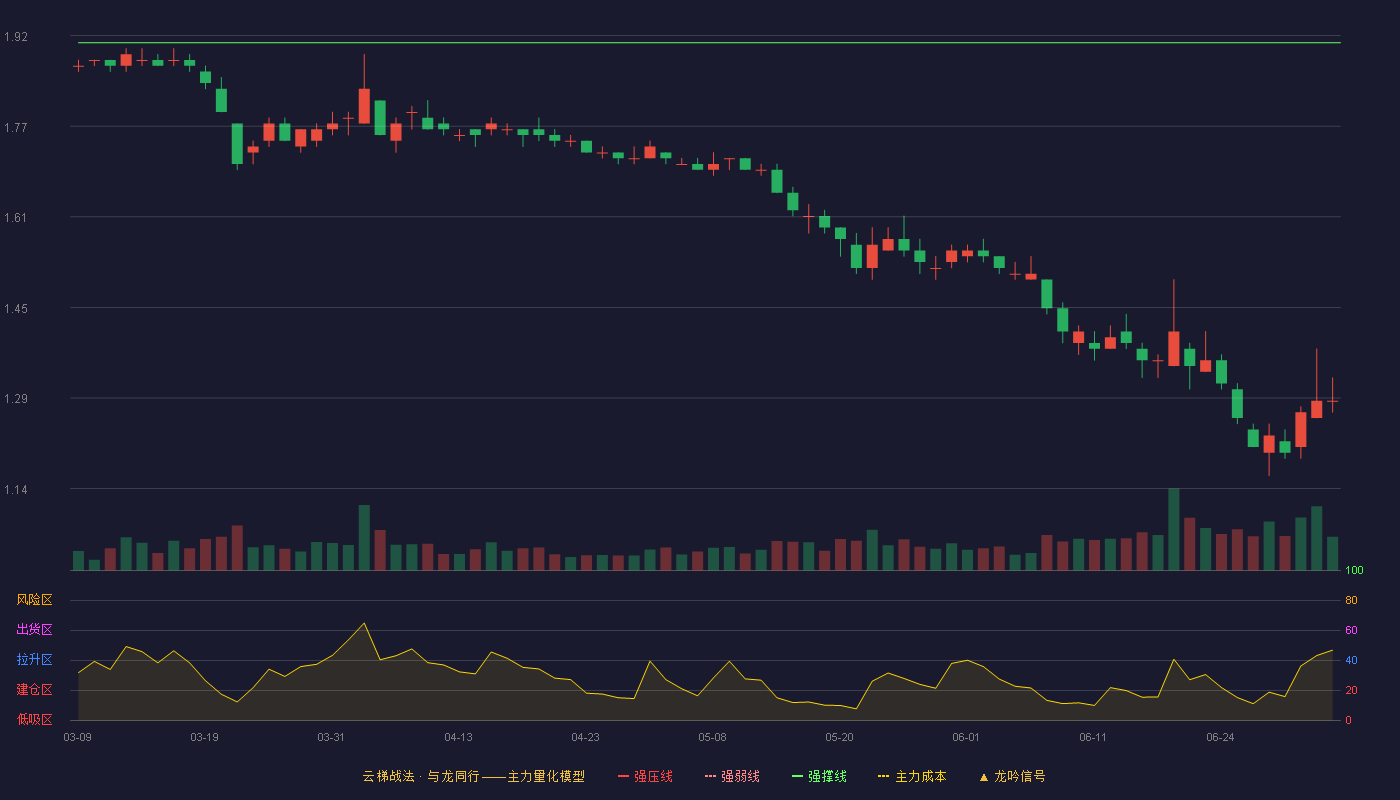
Task: Click the 1.92 price axis label
Action: coord(16,37)
